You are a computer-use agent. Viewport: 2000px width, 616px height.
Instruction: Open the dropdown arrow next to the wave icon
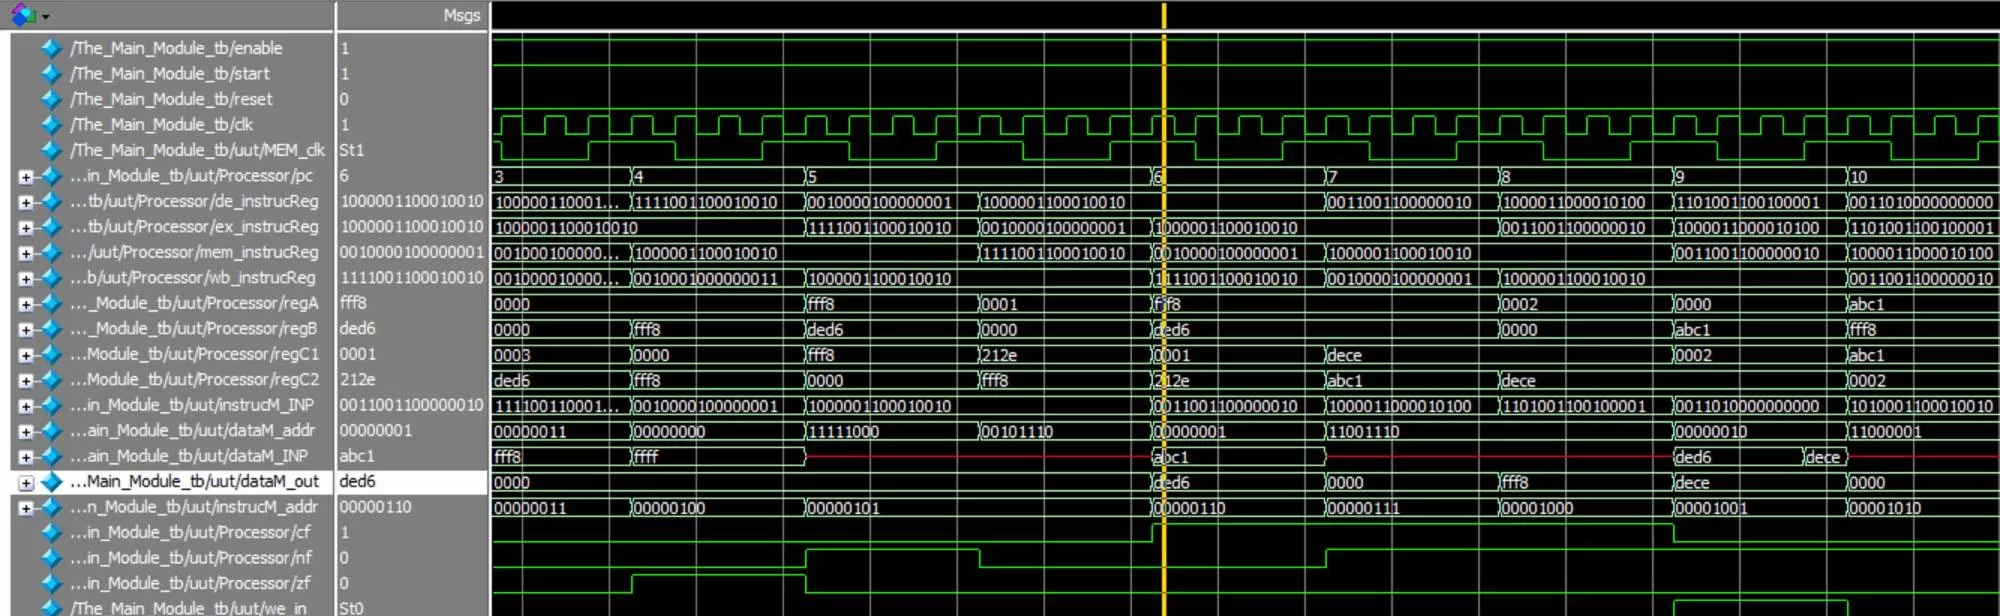tap(46, 17)
